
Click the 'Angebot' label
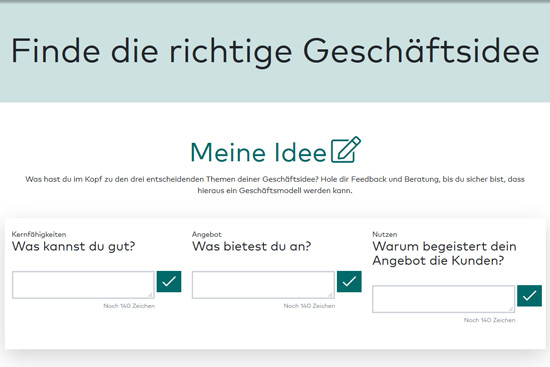pos(207,234)
